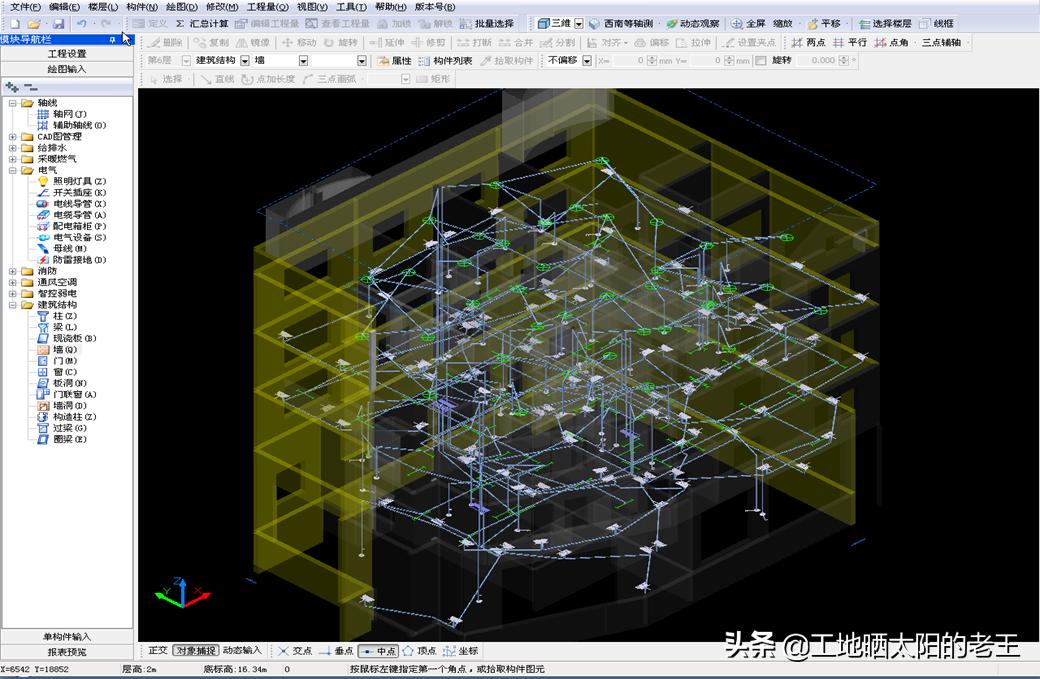Click the 报表预览 button
1040x679 pixels.
pos(67,652)
